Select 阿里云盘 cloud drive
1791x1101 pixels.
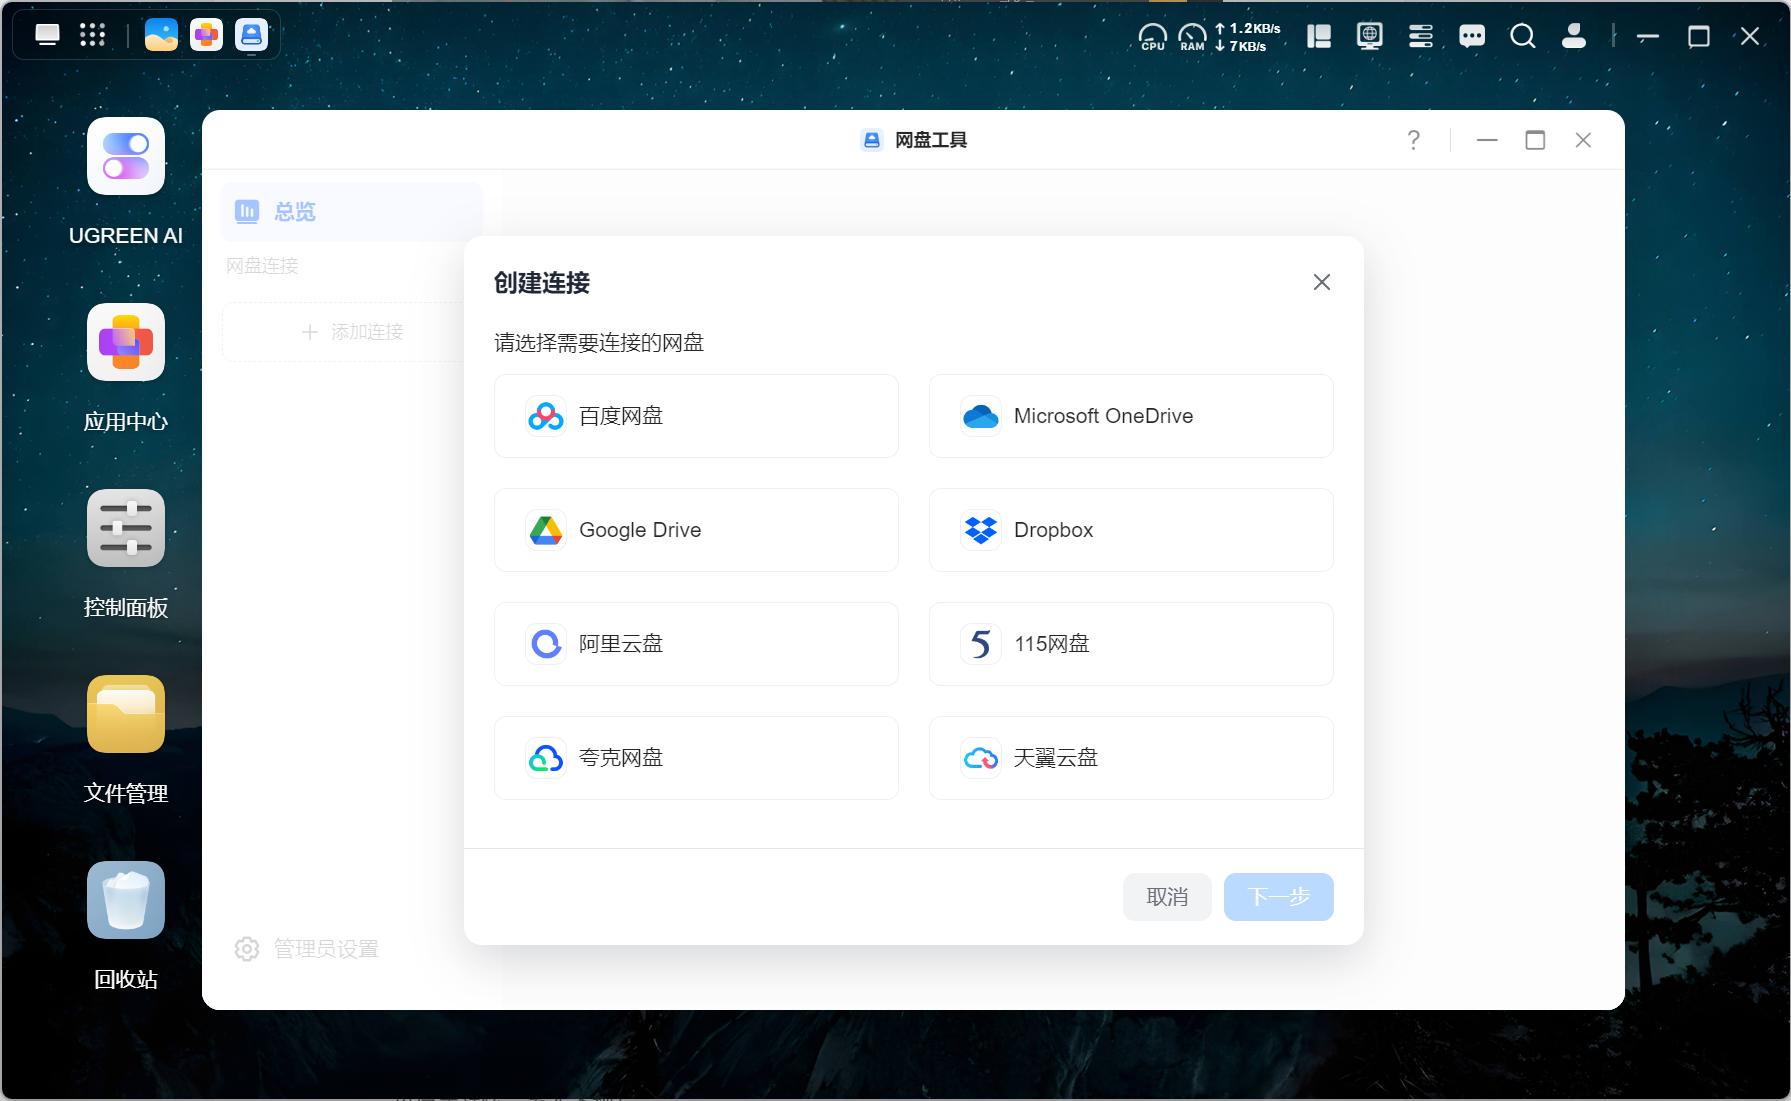[x=696, y=644]
